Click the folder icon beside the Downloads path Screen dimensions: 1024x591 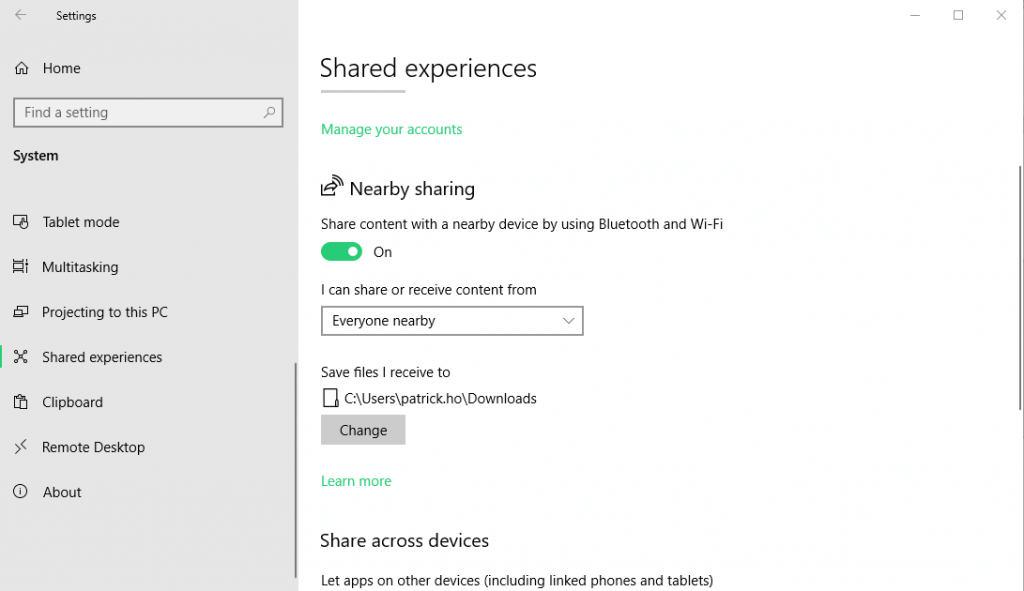point(329,398)
